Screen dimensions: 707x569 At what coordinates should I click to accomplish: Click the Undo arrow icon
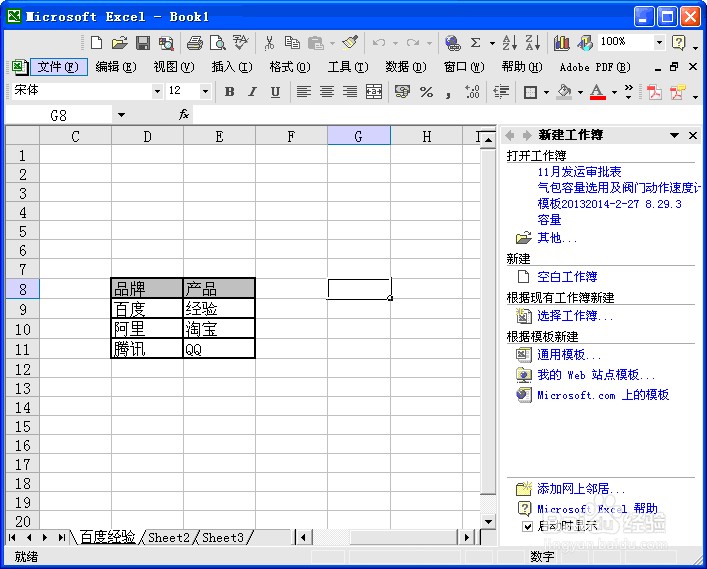pos(379,43)
